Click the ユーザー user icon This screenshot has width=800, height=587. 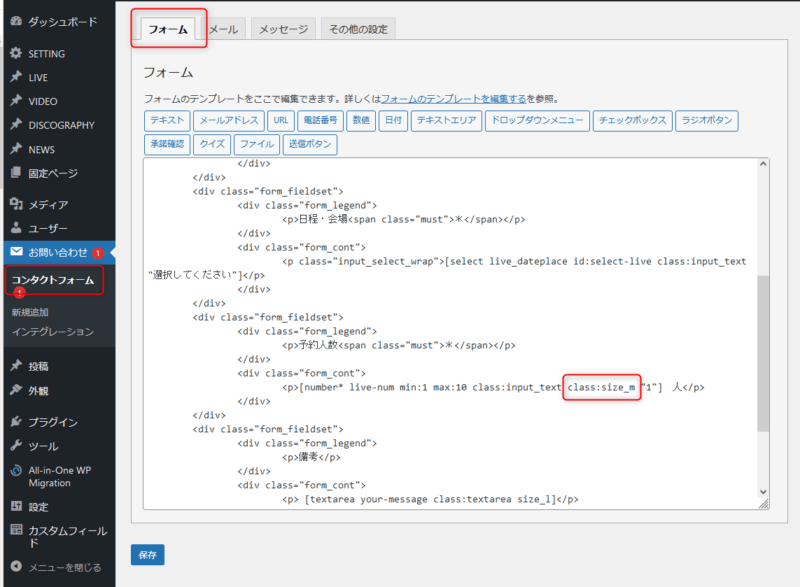[16, 229]
